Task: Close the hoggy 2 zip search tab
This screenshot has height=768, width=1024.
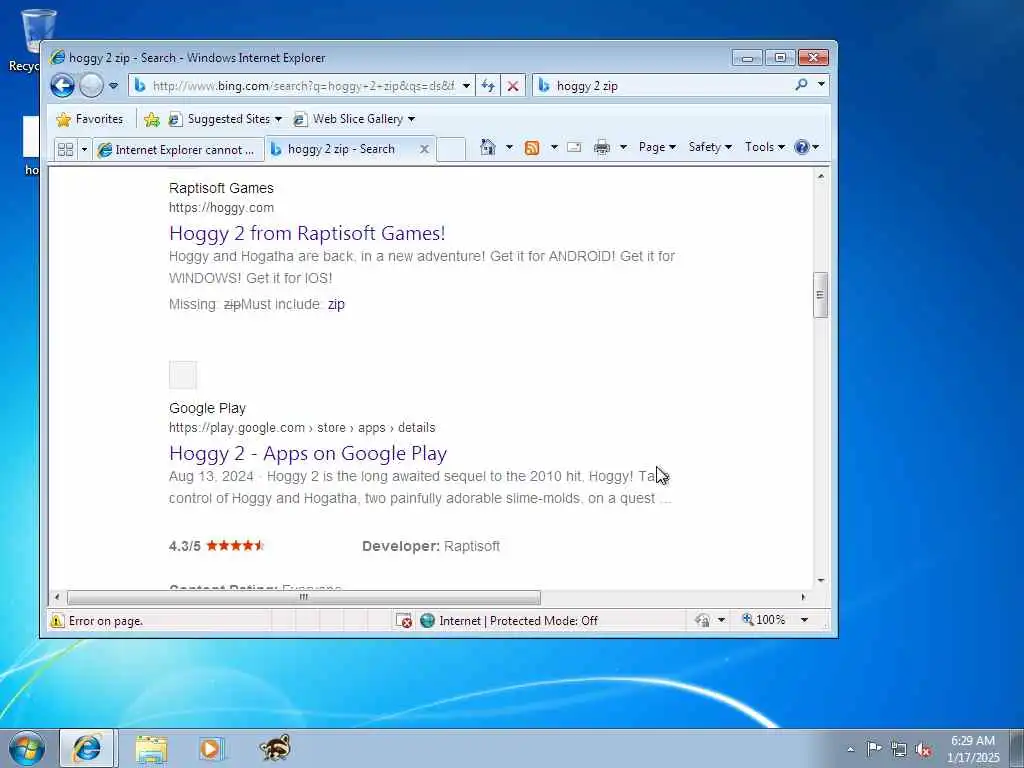Action: pos(424,150)
